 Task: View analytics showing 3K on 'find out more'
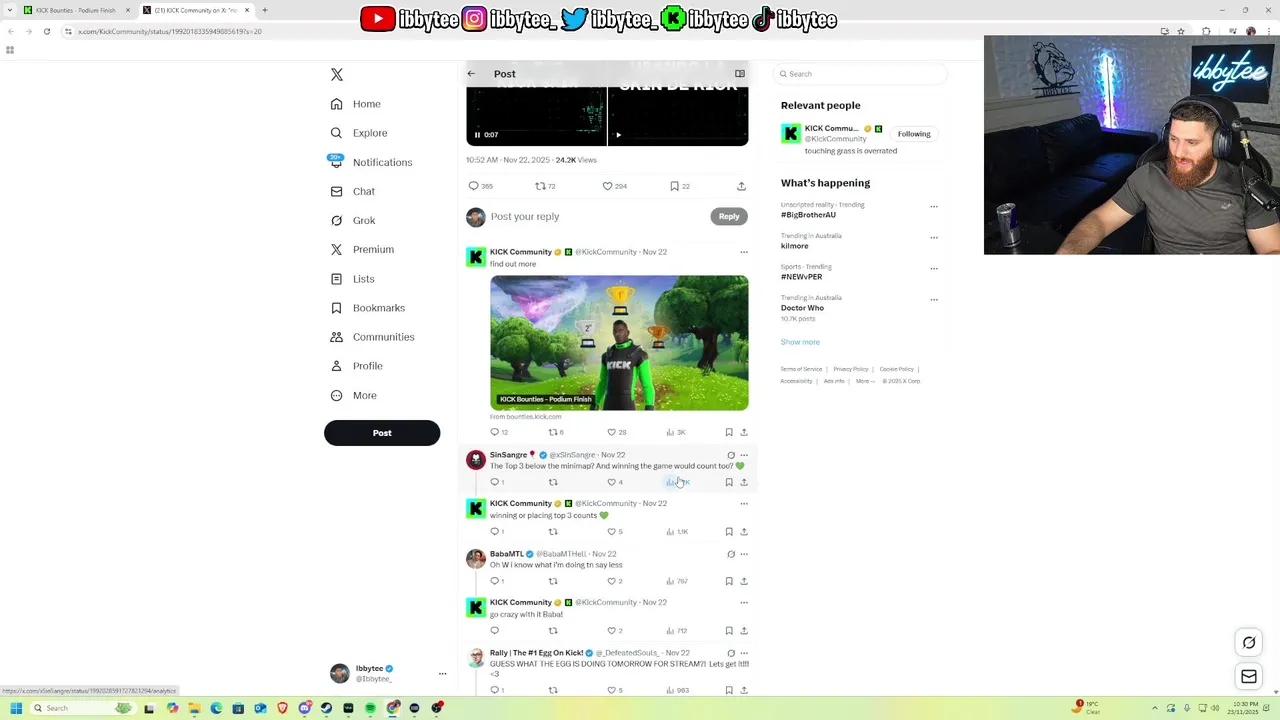(x=676, y=433)
